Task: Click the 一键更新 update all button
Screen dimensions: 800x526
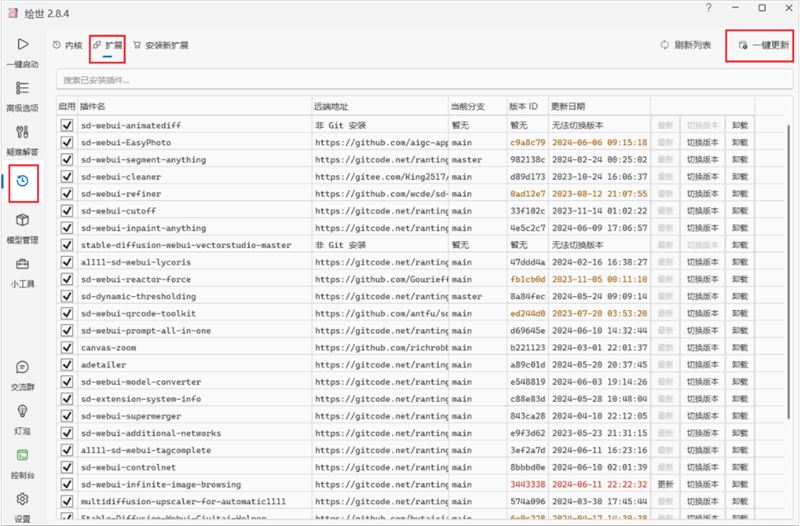Action: pos(764,45)
